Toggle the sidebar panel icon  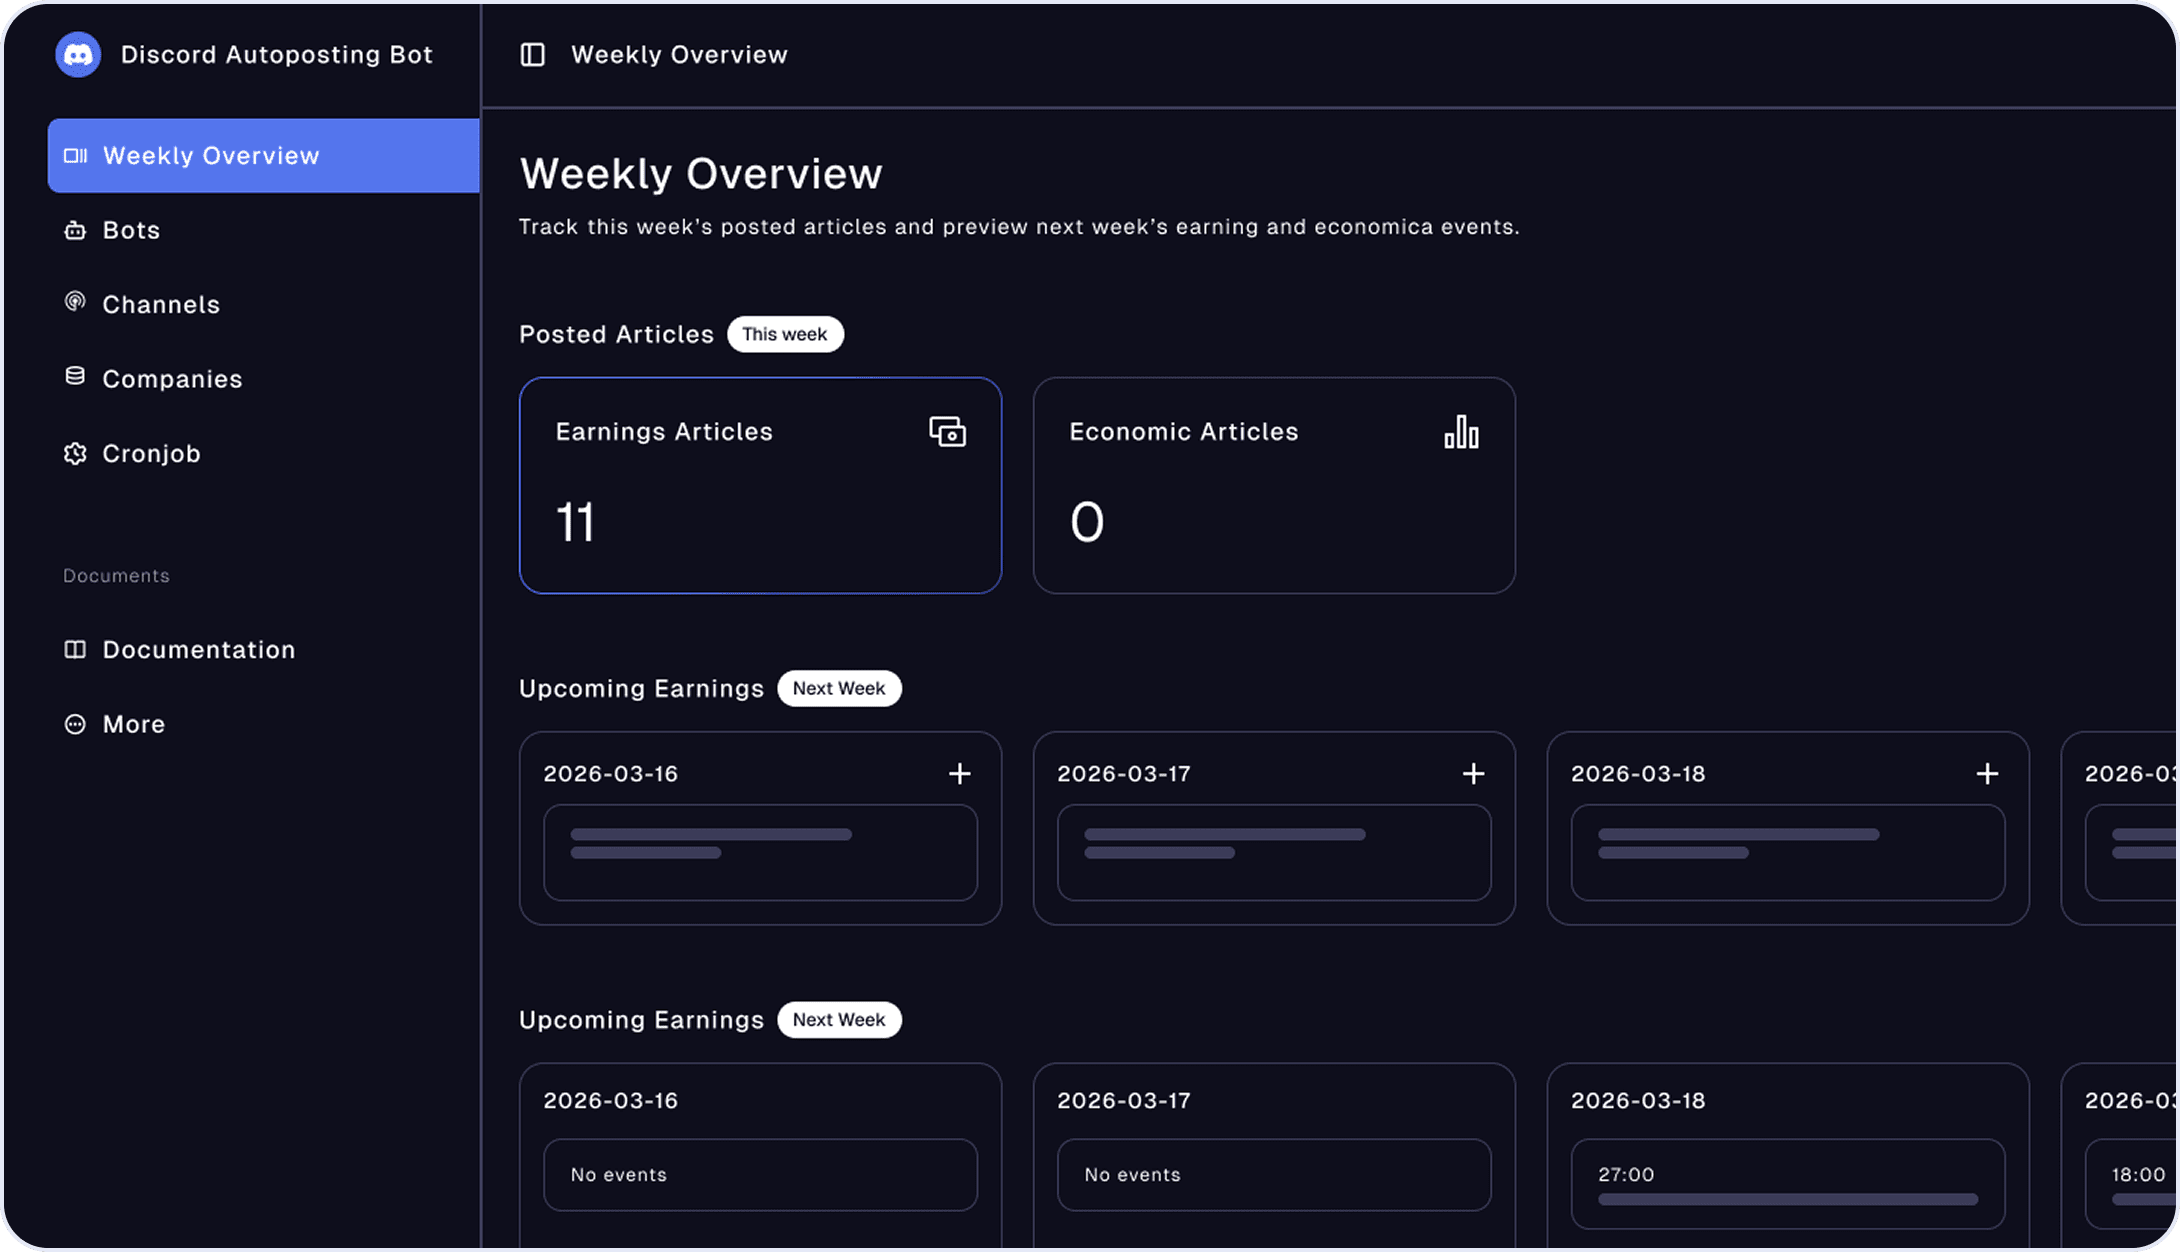pyautogui.click(x=533, y=55)
